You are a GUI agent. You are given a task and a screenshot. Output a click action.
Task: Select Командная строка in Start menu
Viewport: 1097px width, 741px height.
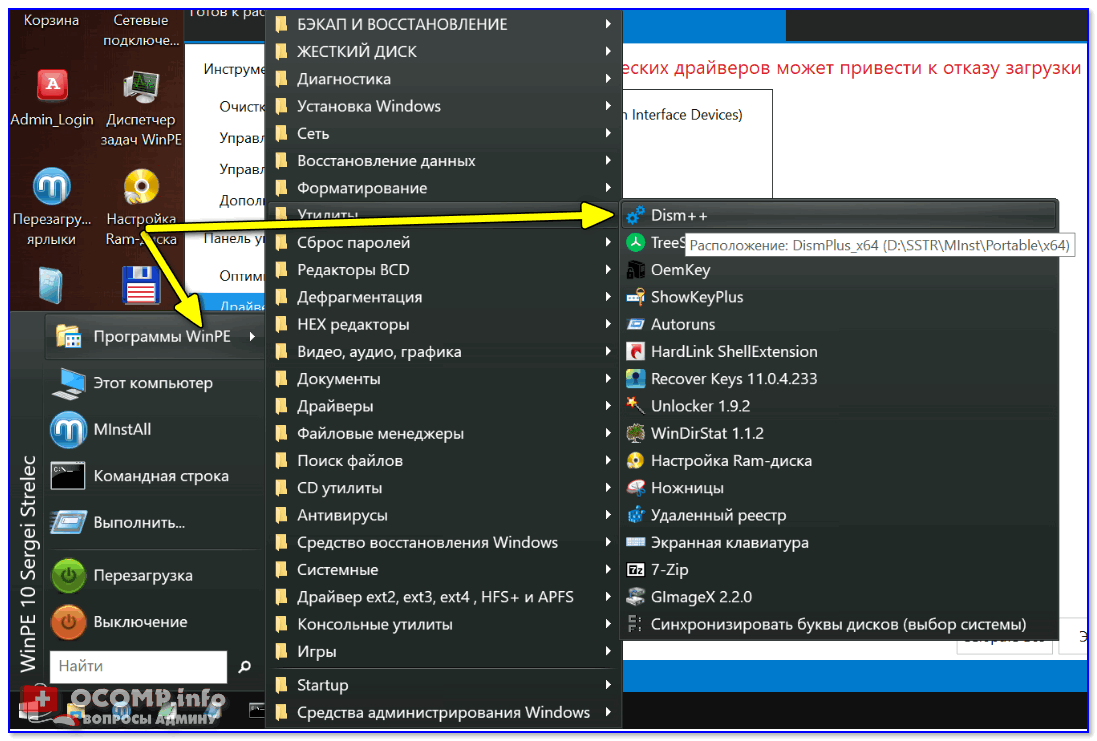click(160, 476)
